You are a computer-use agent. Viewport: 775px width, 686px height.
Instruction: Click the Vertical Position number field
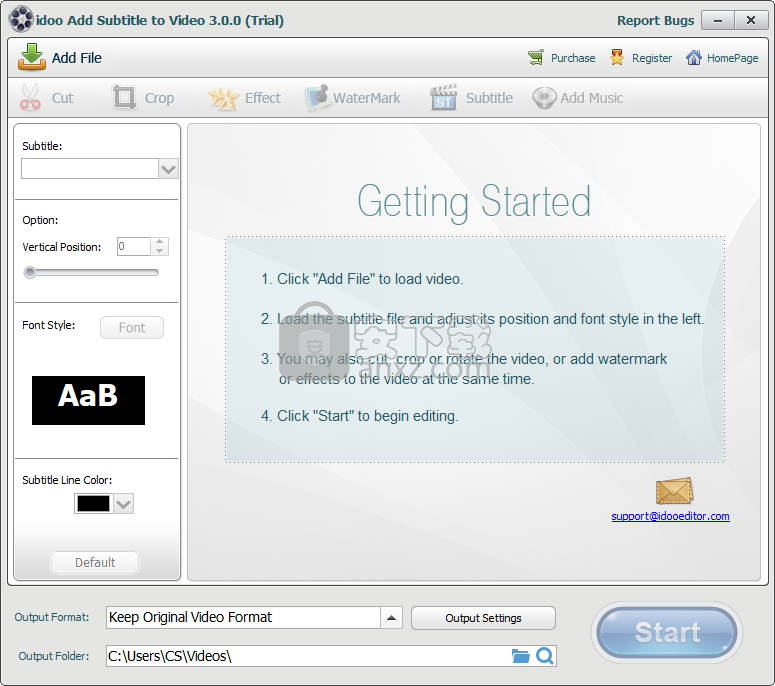(x=133, y=246)
